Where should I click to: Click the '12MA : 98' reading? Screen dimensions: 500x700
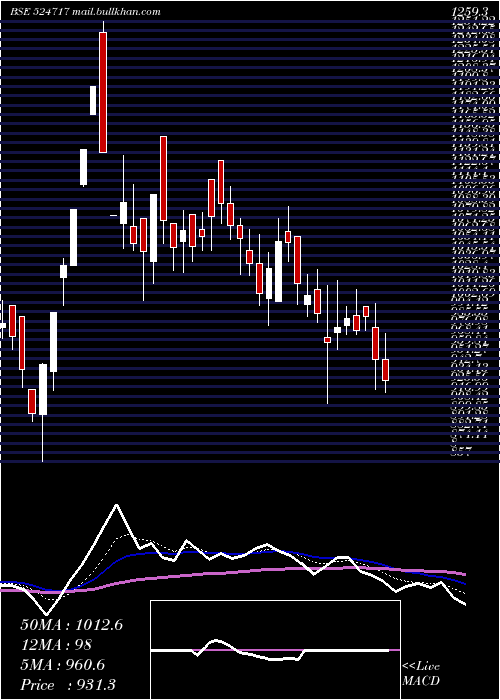click(x=58, y=645)
